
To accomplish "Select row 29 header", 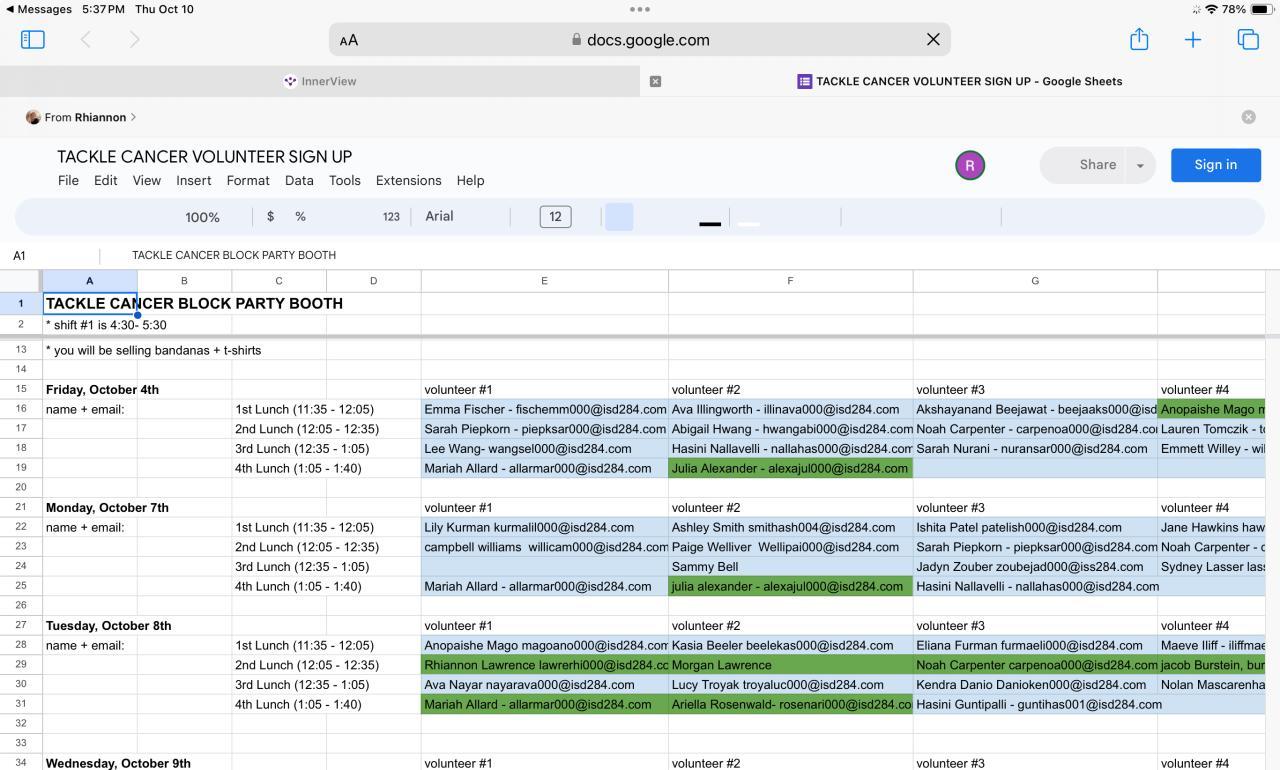I will pos(20,665).
